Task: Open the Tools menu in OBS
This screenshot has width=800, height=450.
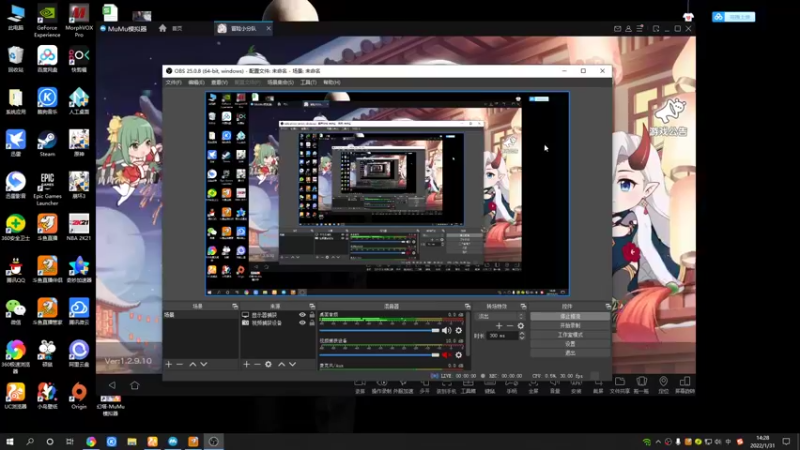Action: [x=308, y=82]
